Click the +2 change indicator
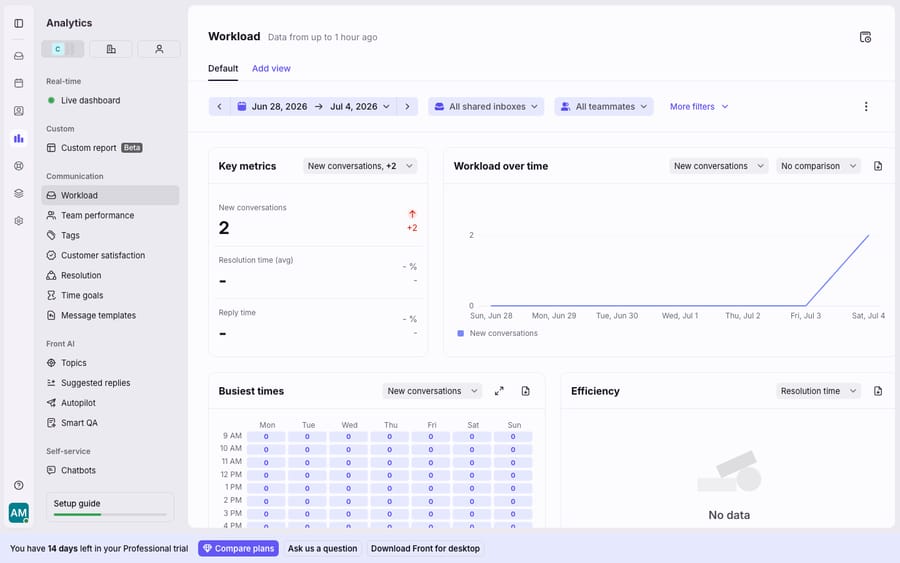900x563 pixels. pyautogui.click(x=412, y=228)
